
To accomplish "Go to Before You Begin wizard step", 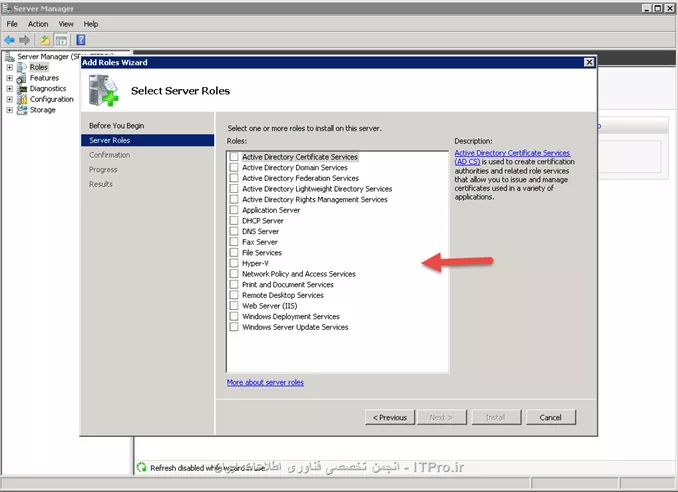I will 117,125.
